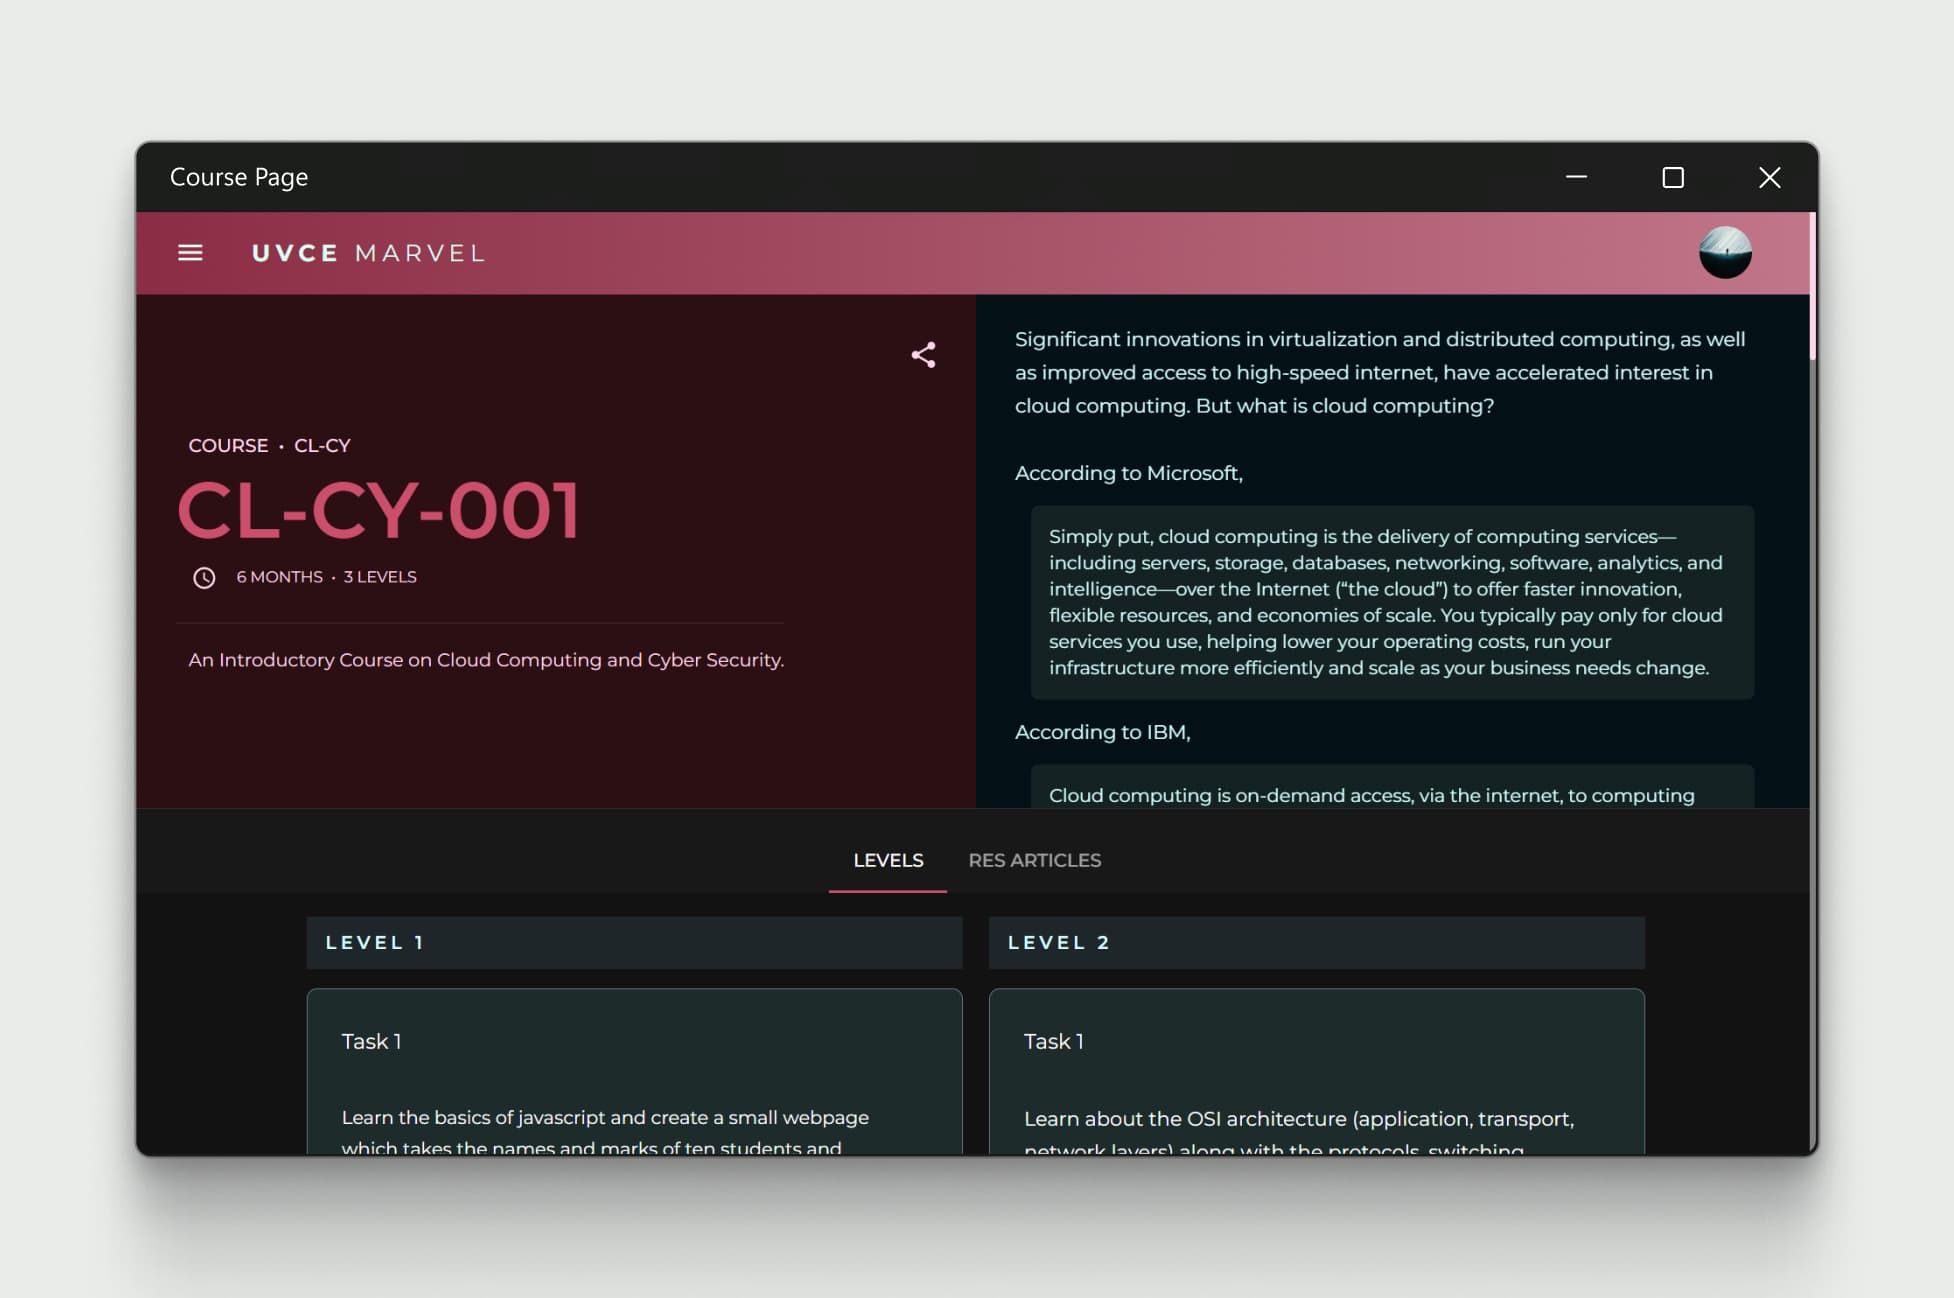Open the user profile avatar

click(1725, 252)
